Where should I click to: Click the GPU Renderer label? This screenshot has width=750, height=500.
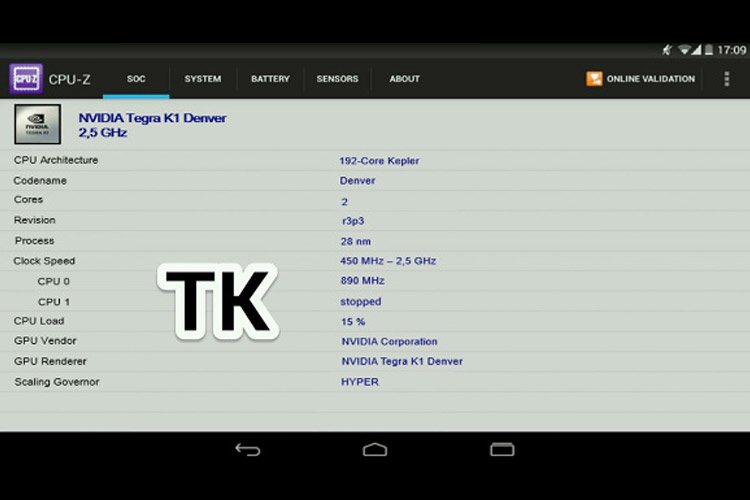pyautogui.click(x=50, y=361)
